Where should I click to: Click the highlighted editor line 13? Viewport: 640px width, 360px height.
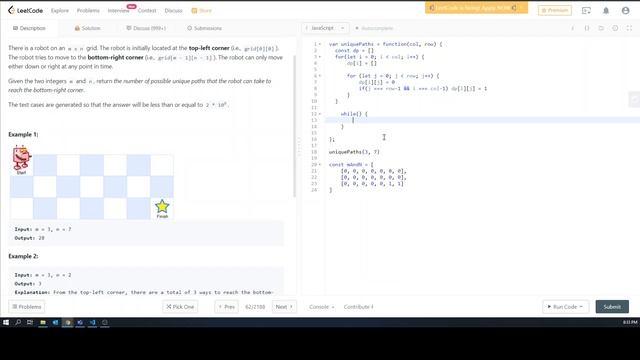click(482, 120)
